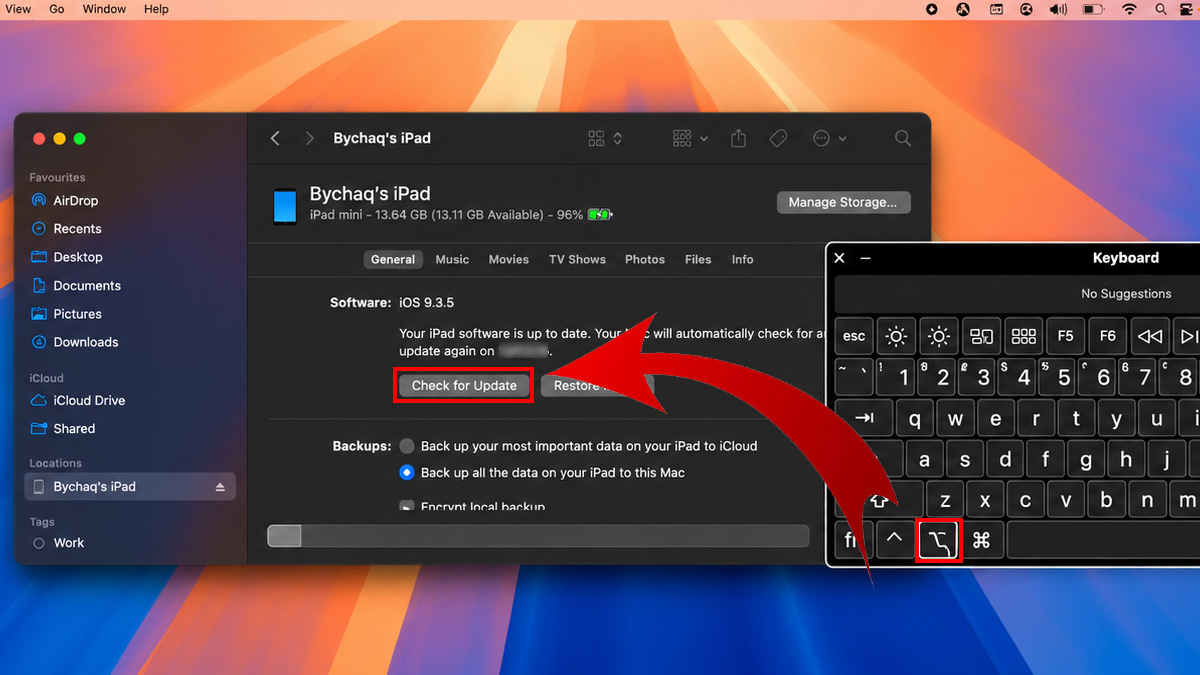Click the Mission Control key on the on-screen keyboard

coord(981,336)
